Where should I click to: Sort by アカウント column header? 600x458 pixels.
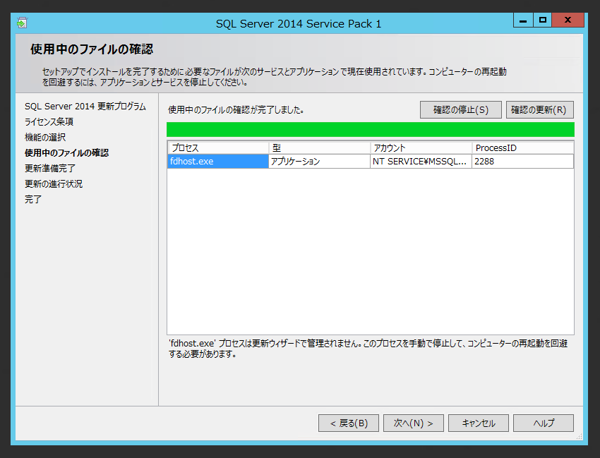click(421, 148)
